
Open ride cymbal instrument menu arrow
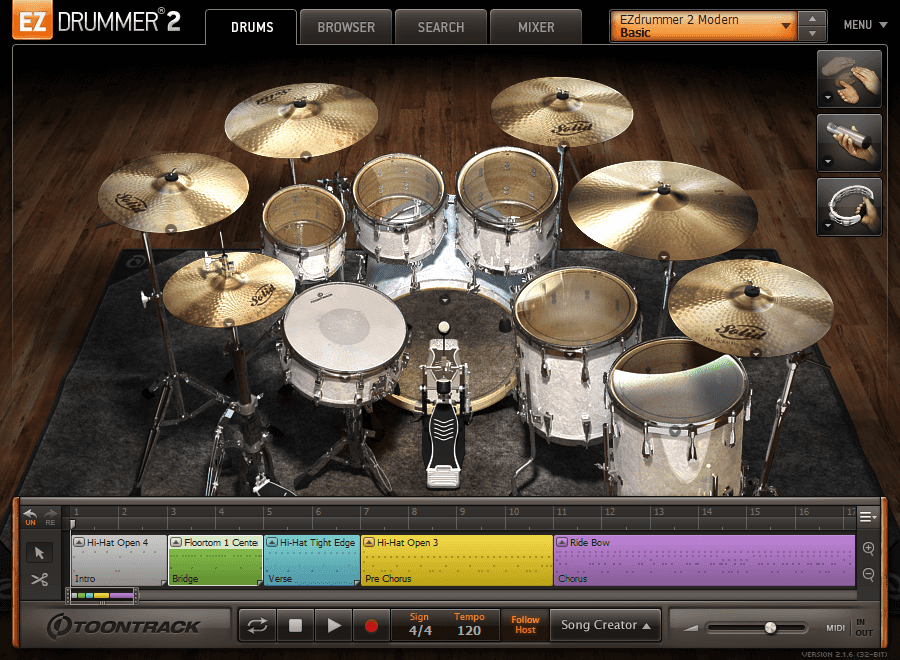pyautogui.click(x=664, y=256)
